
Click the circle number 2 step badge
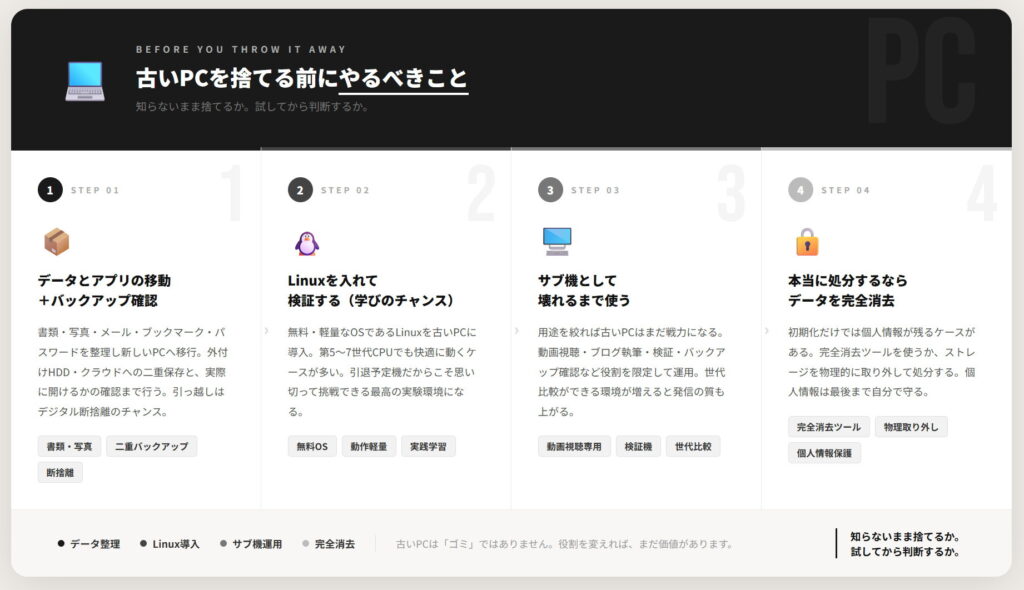[300, 190]
